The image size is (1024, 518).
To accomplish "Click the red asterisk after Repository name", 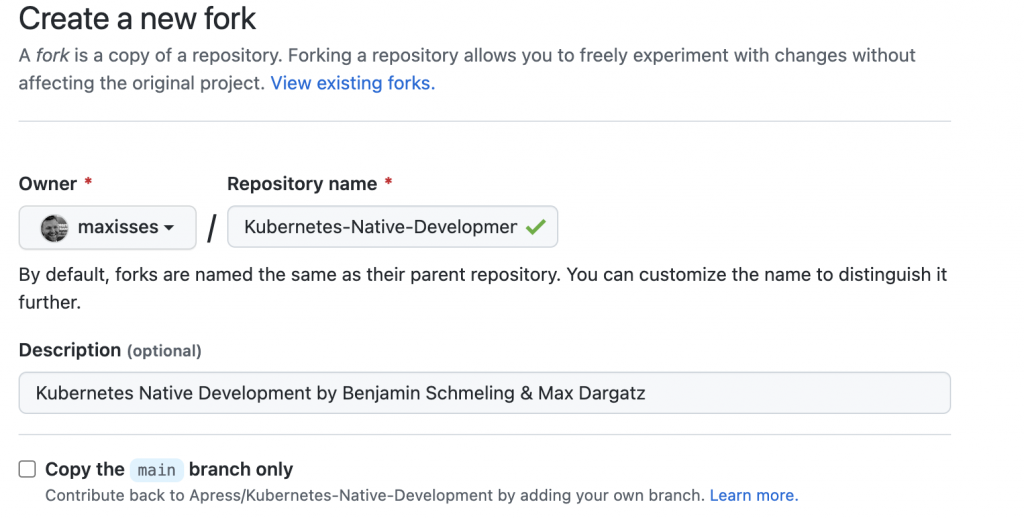I will pos(388,182).
